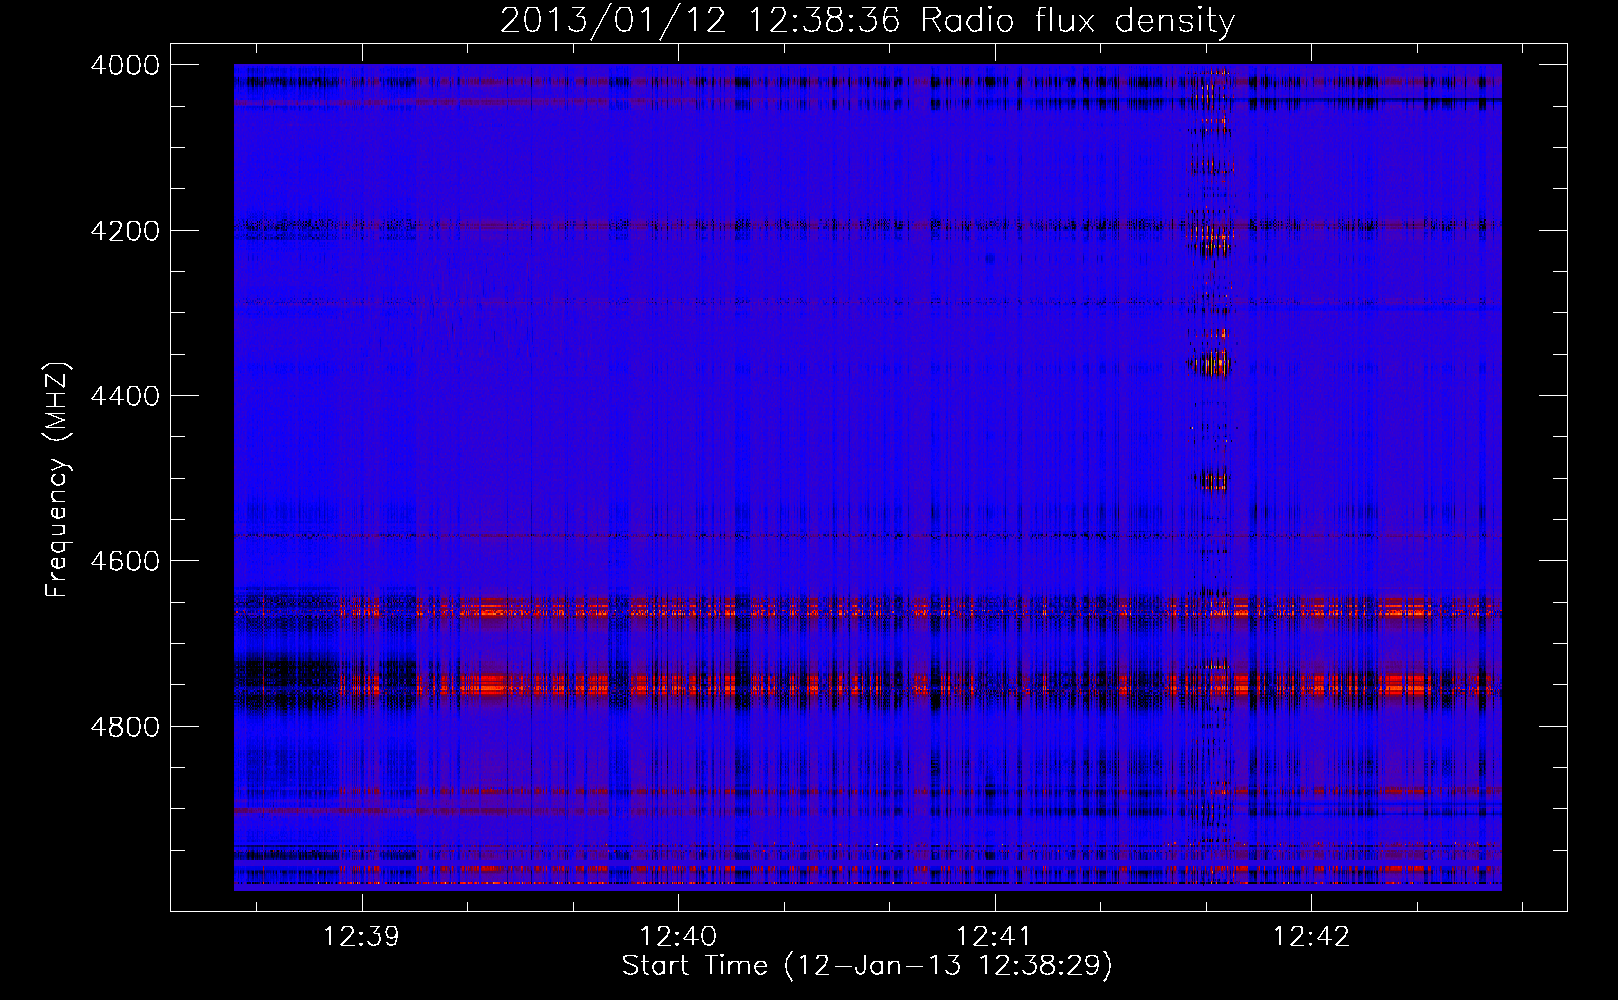1618x1000 pixels.
Task: Click the 4600 frequency tick label
Action: coord(125,561)
